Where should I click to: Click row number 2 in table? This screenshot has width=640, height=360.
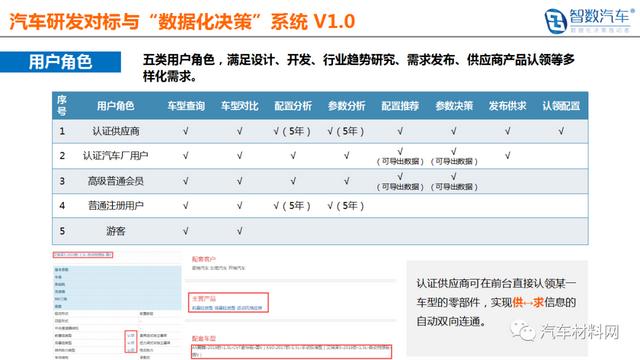coord(62,156)
